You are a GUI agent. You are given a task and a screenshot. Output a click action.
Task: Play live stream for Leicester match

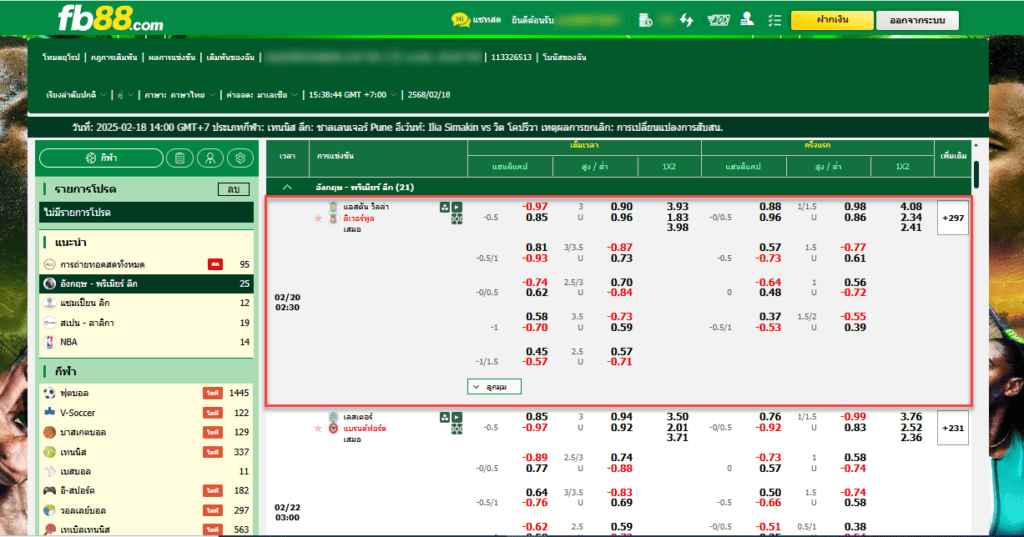pos(456,417)
